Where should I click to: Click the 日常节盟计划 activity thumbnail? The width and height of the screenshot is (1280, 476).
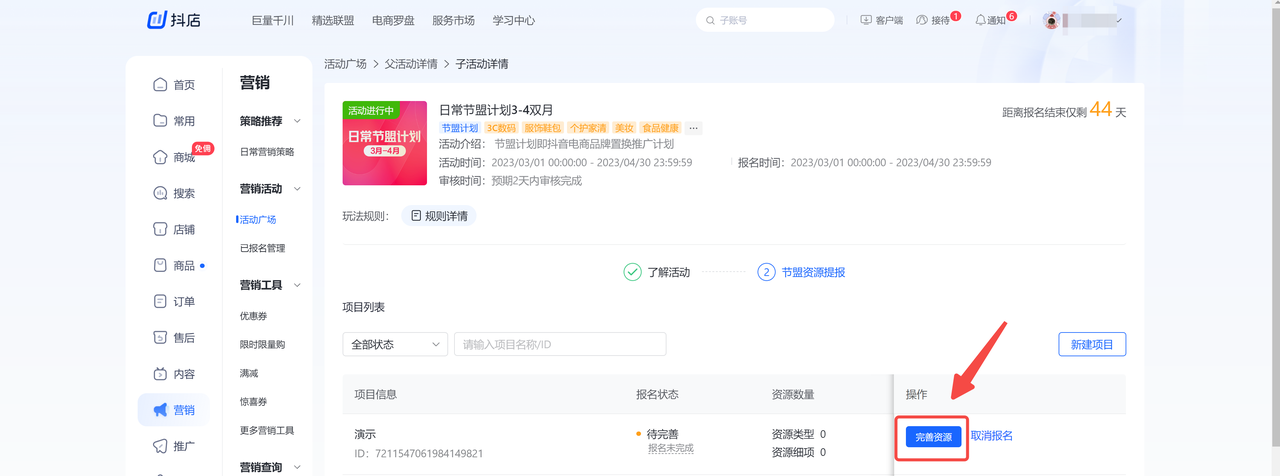click(x=385, y=144)
